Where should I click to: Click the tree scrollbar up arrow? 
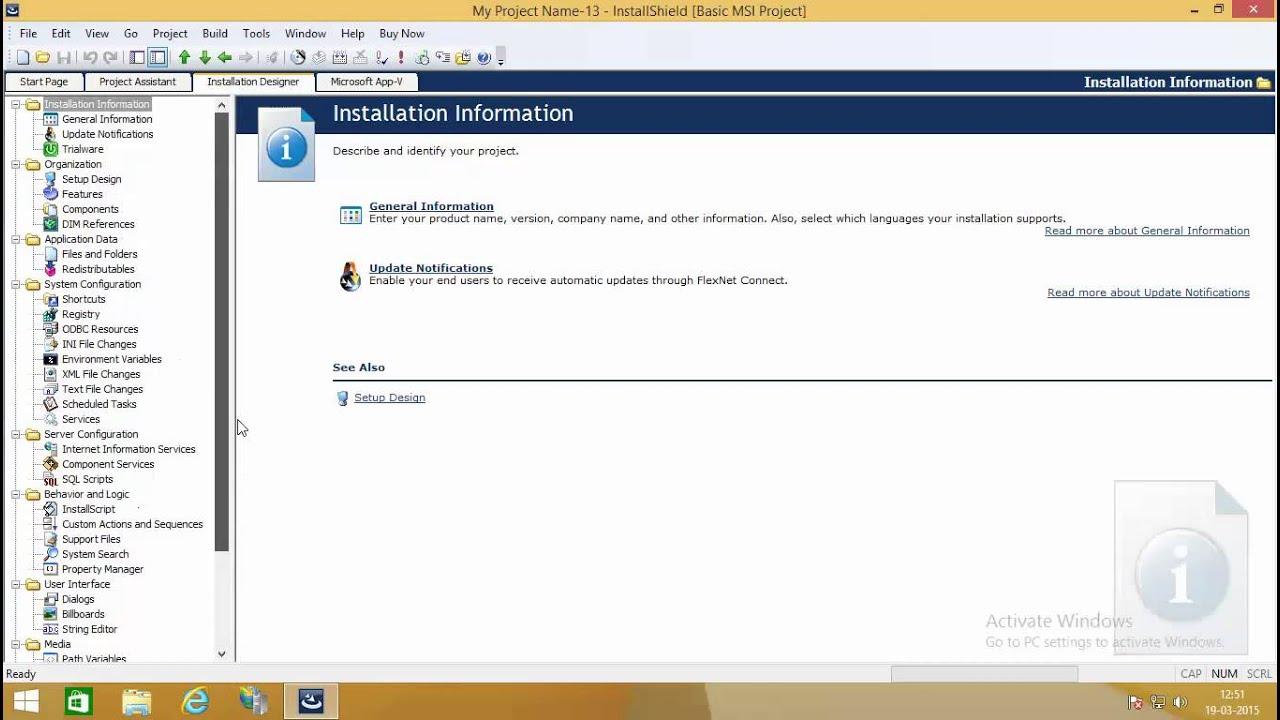222,104
